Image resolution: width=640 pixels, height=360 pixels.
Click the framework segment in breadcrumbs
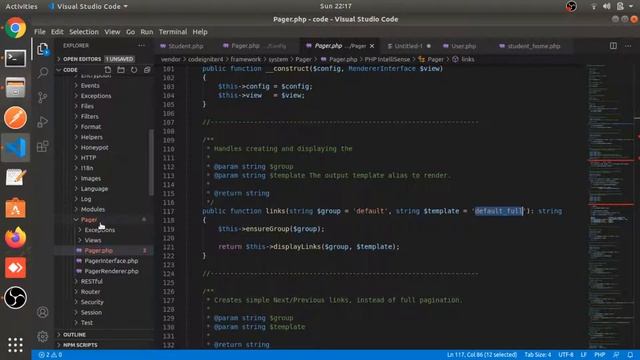(245, 59)
